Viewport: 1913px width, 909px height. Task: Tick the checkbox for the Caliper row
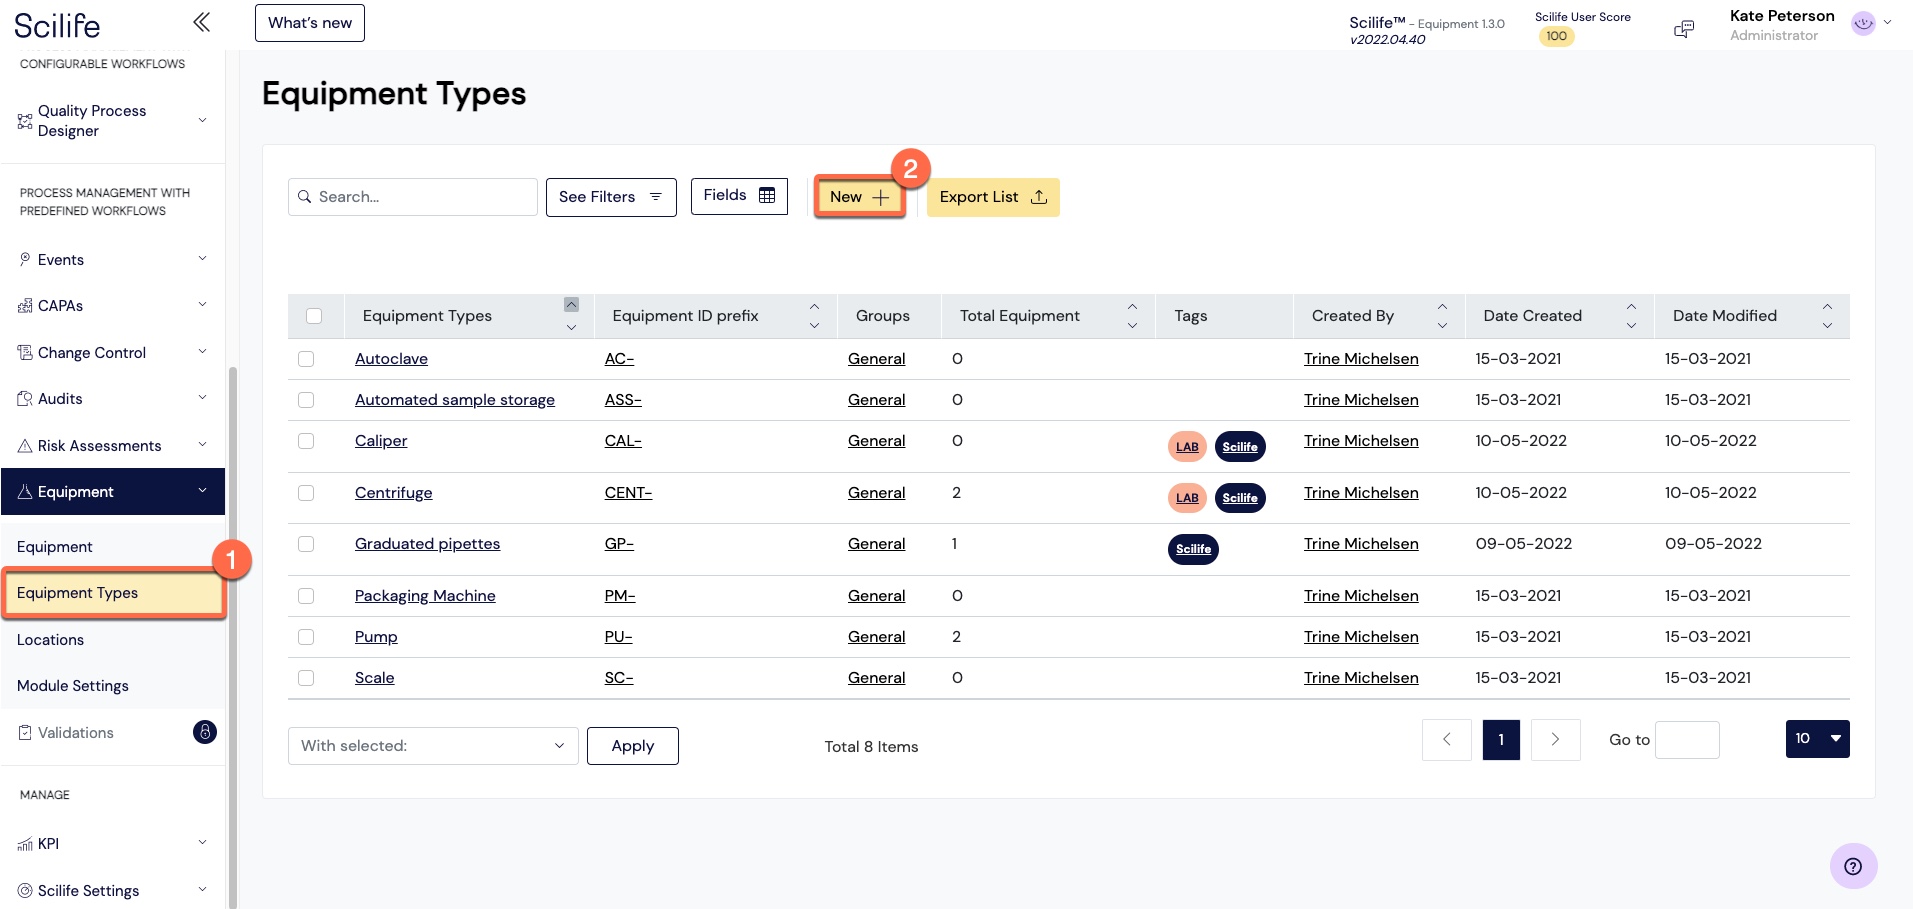coord(306,441)
